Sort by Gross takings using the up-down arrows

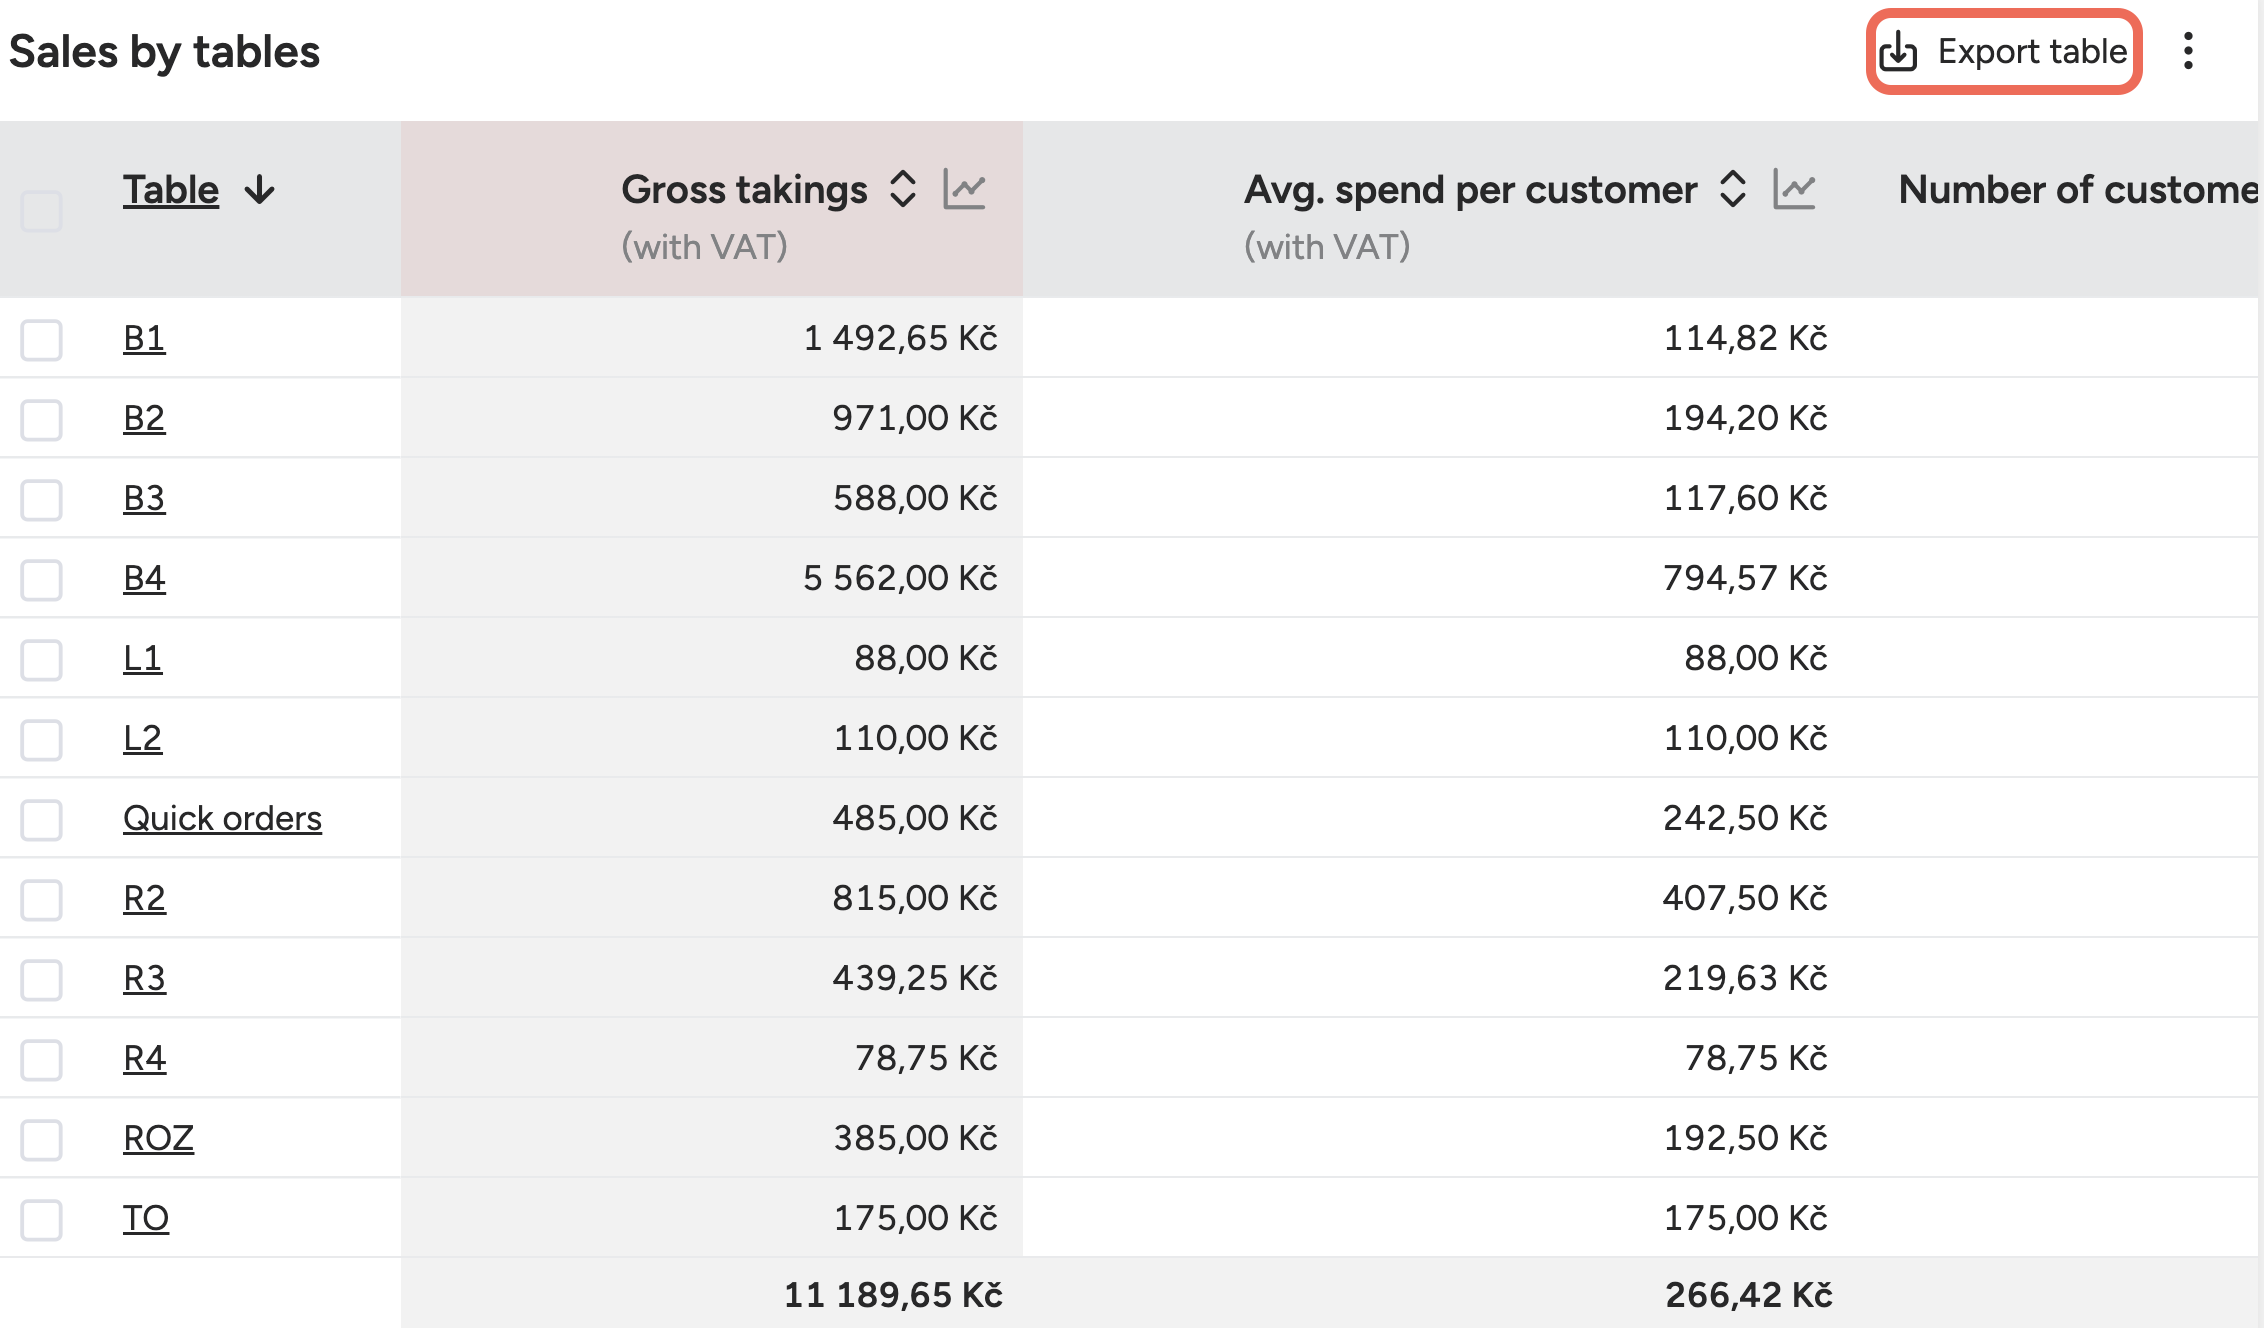(x=903, y=189)
